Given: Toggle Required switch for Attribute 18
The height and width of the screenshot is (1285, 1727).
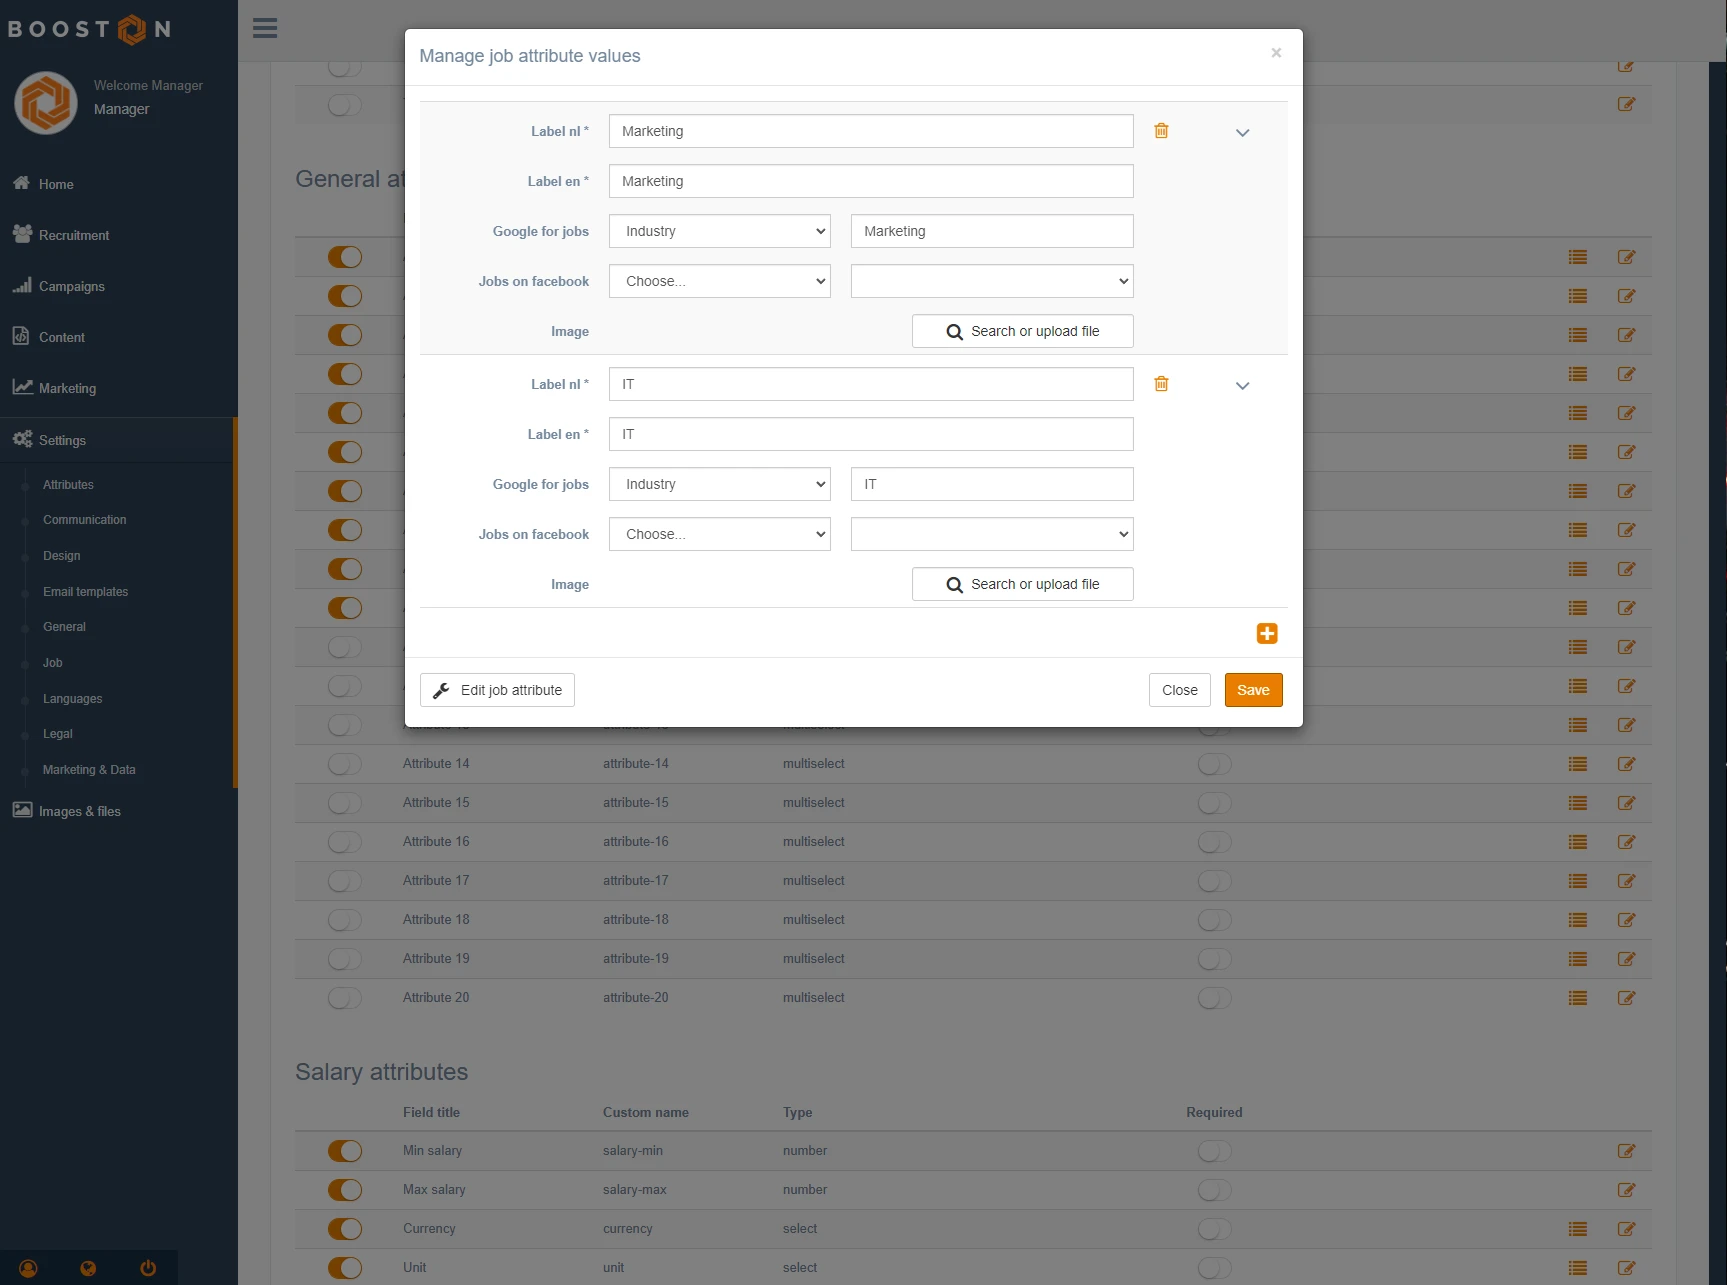Looking at the screenshot, I should coord(1214,920).
